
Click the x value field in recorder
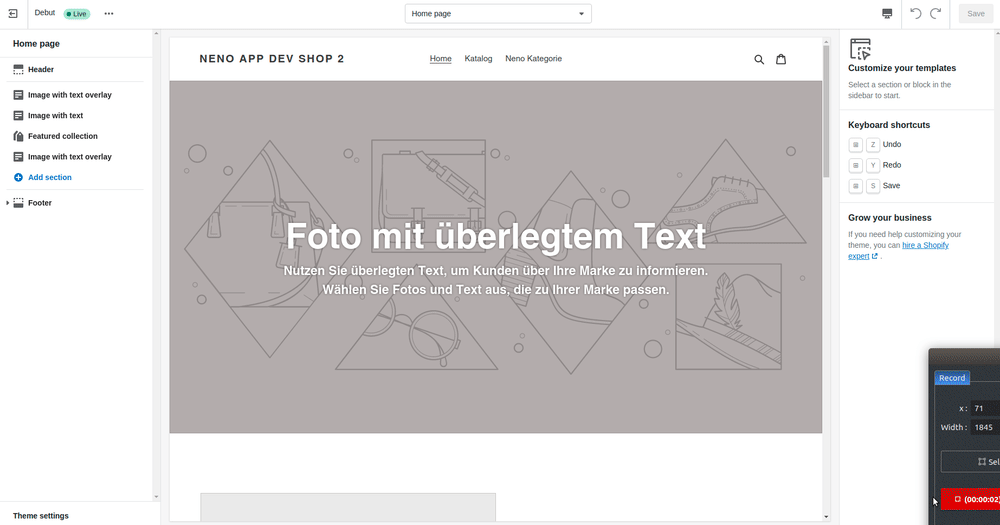[x=985, y=408]
